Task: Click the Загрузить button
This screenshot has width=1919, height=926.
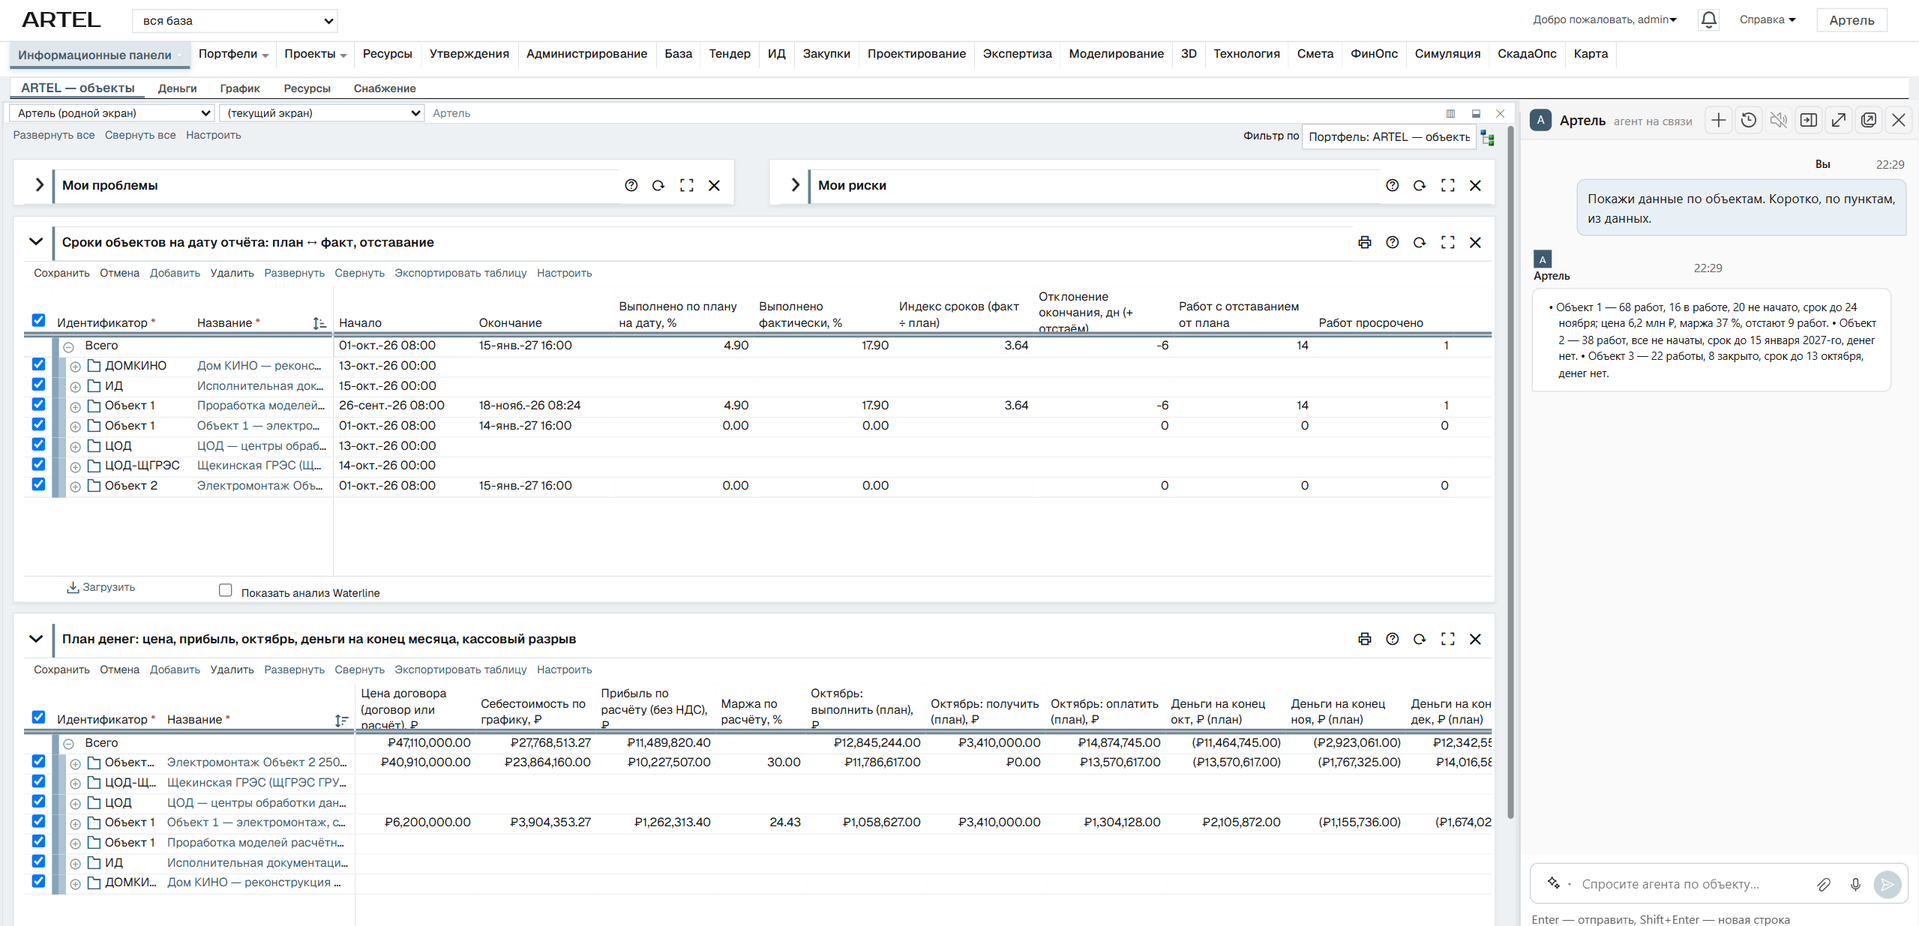Action: pos(101,587)
